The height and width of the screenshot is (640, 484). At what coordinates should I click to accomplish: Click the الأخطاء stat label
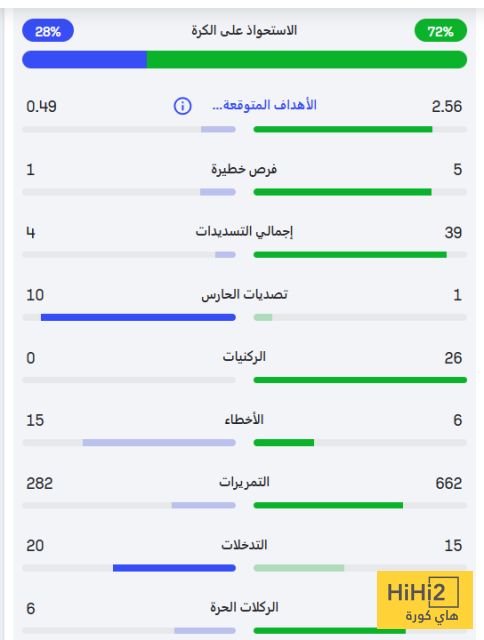click(244, 419)
